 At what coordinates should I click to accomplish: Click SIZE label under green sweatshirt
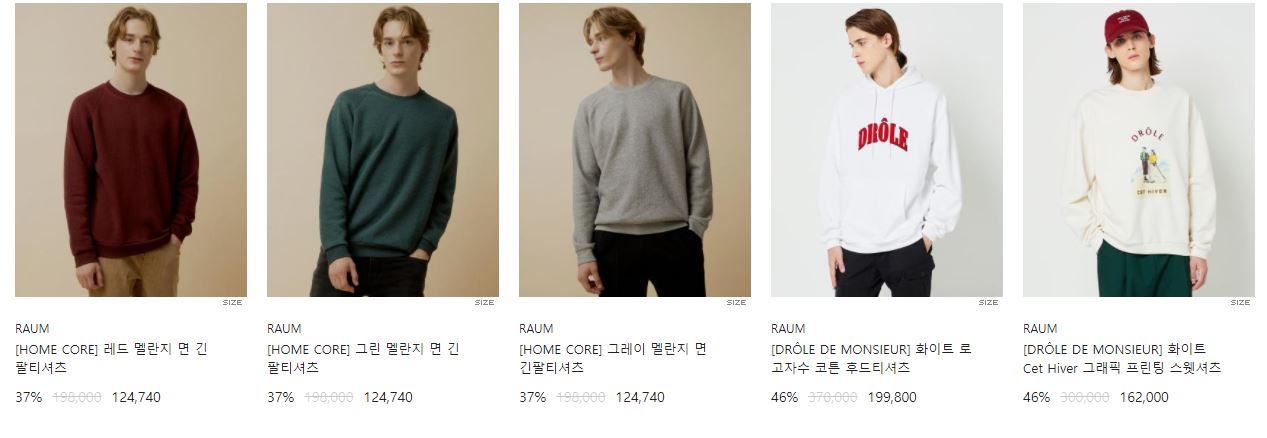484,302
